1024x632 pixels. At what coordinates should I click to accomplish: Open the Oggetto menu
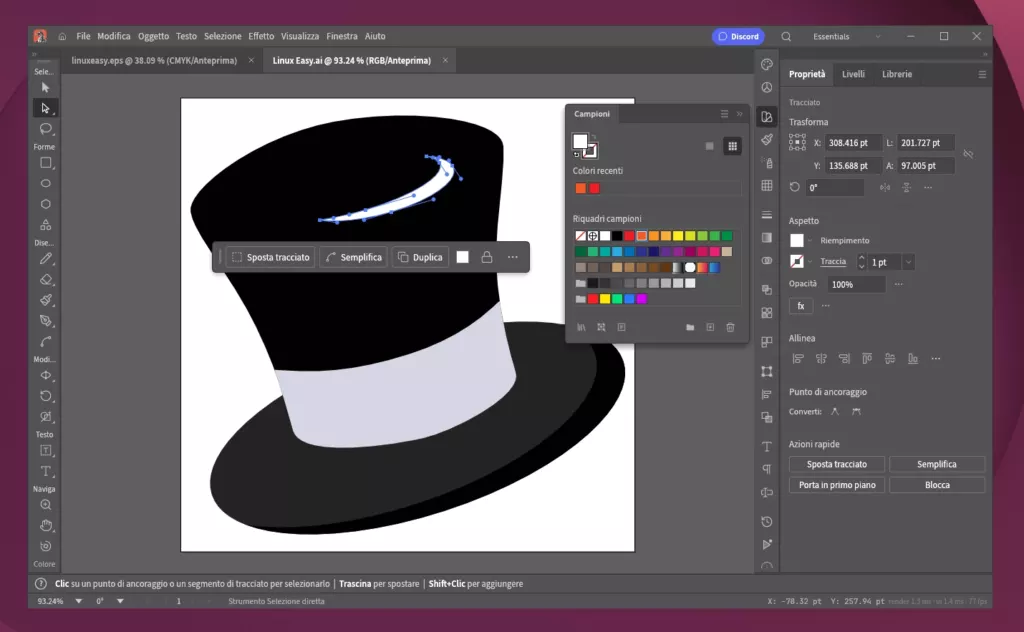coord(153,37)
